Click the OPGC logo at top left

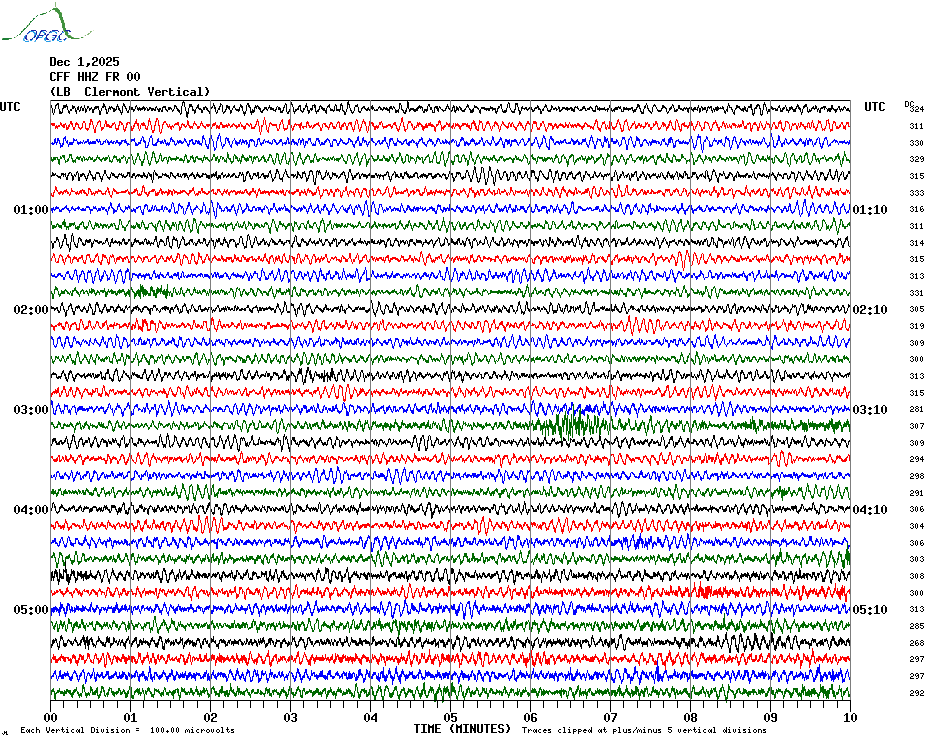point(47,24)
